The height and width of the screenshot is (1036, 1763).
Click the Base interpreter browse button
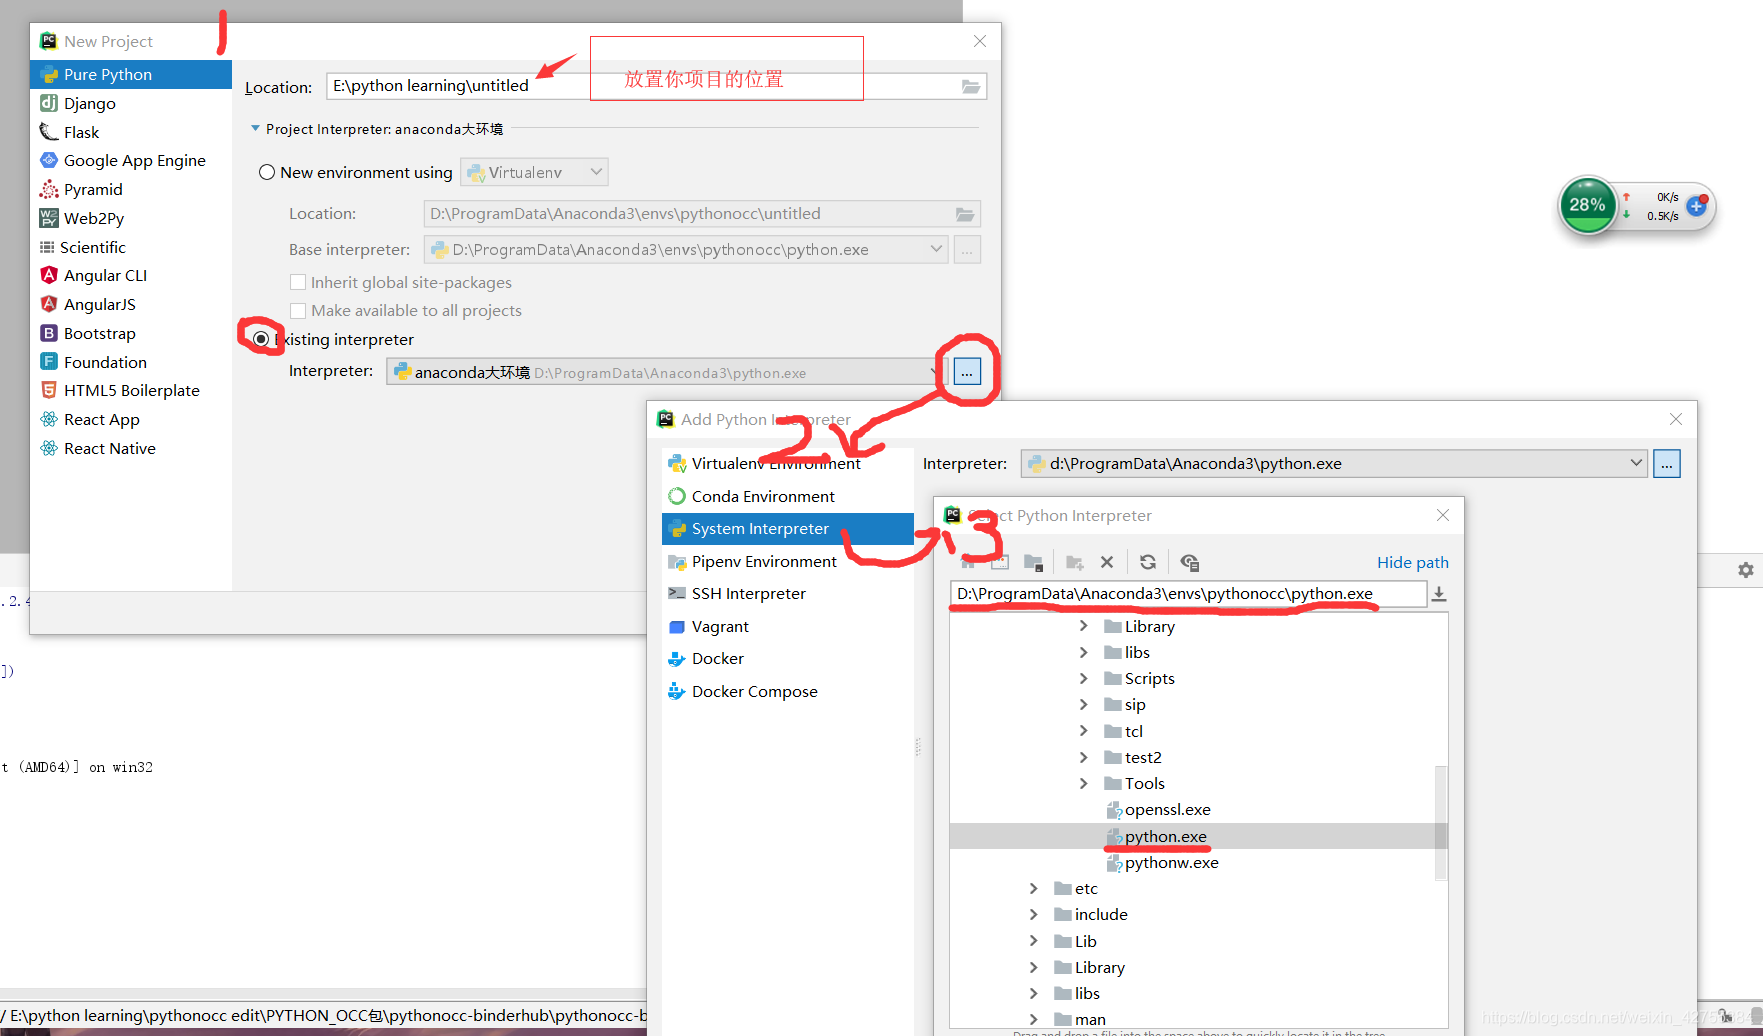(x=967, y=250)
